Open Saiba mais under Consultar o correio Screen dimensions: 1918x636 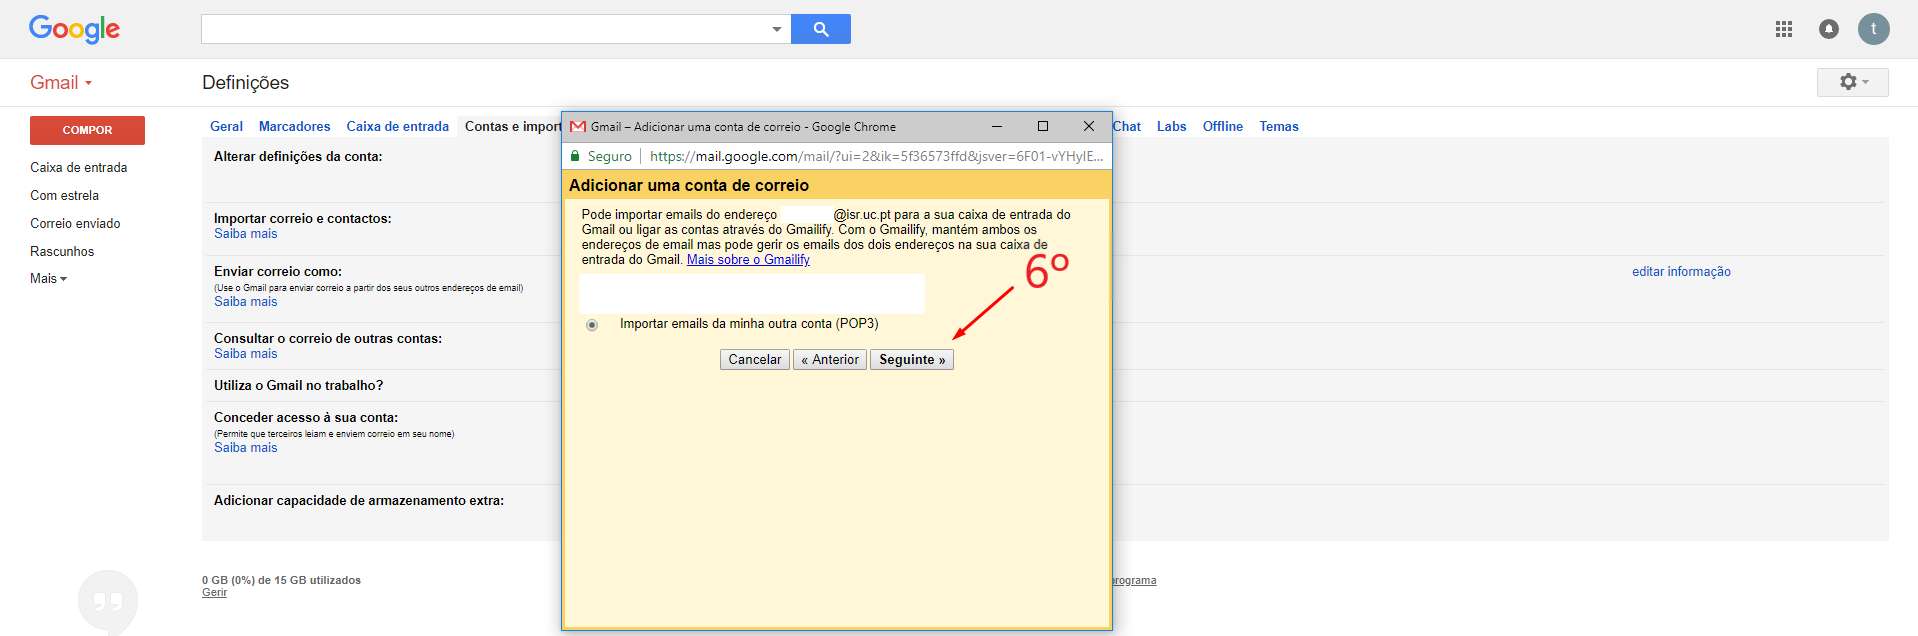[x=245, y=354]
